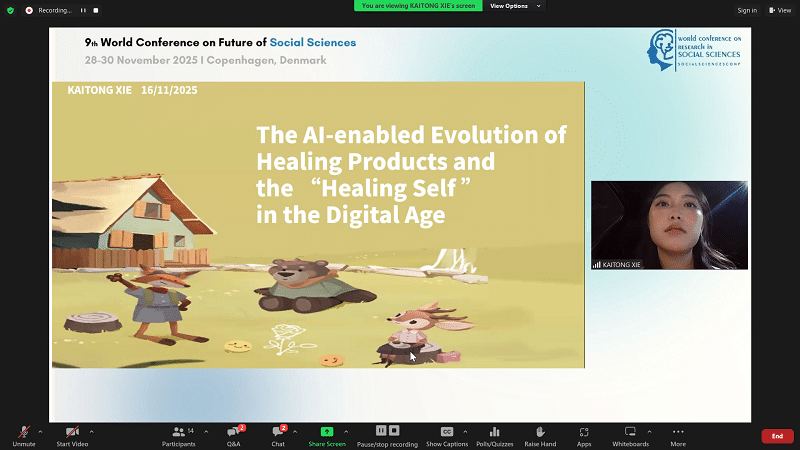Open the View Options dropdown
This screenshot has height=450, width=800.
click(x=515, y=6)
